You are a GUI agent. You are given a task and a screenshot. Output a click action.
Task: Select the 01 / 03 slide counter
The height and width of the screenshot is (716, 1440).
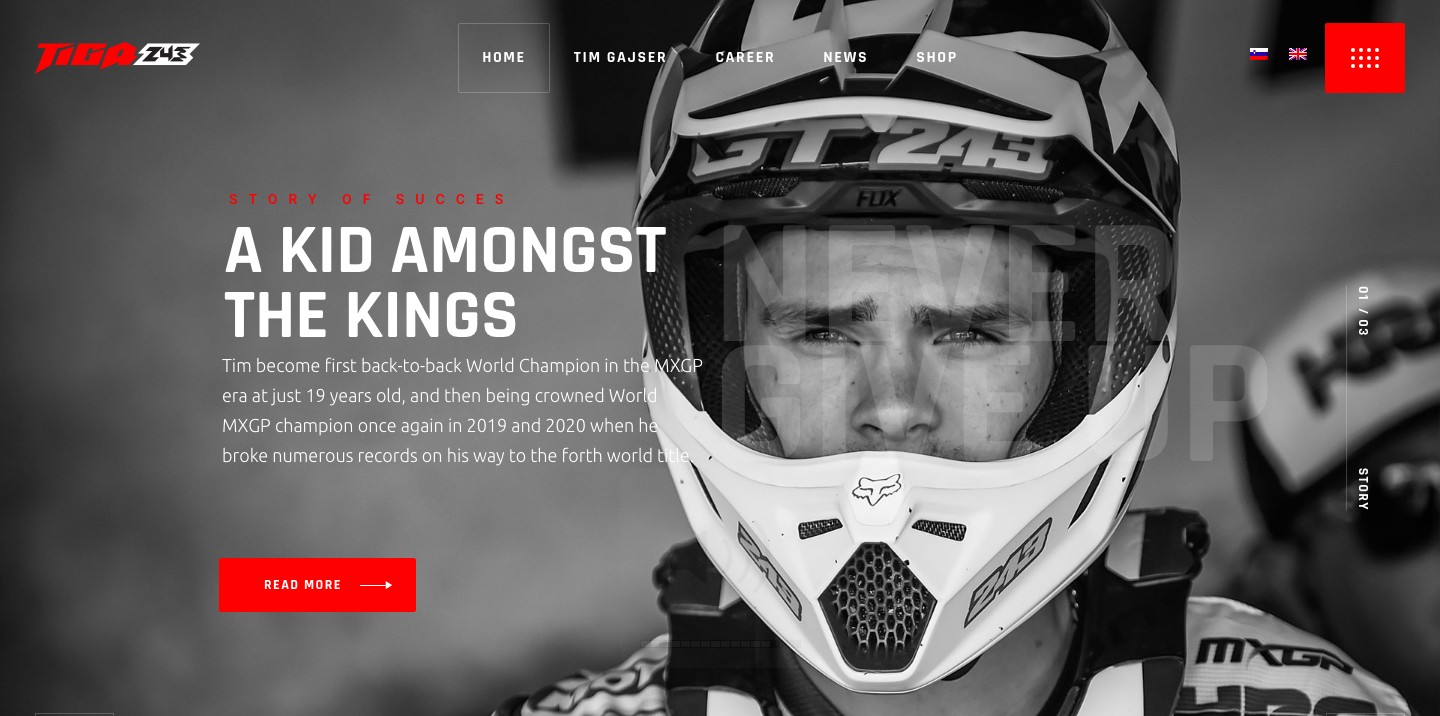pos(1363,311)
